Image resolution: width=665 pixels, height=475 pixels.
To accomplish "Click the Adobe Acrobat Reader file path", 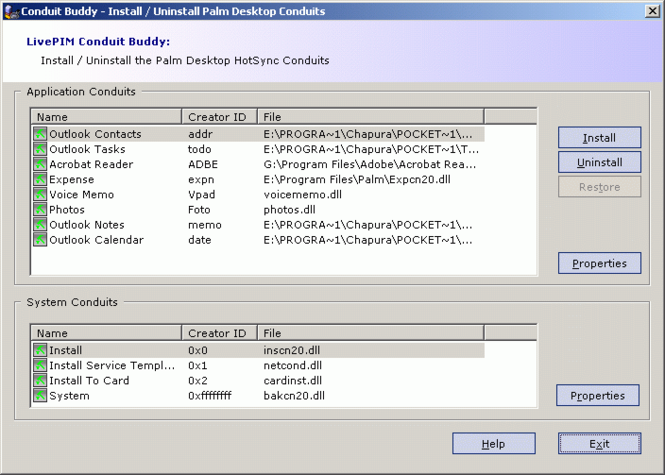I will [369, 164].
